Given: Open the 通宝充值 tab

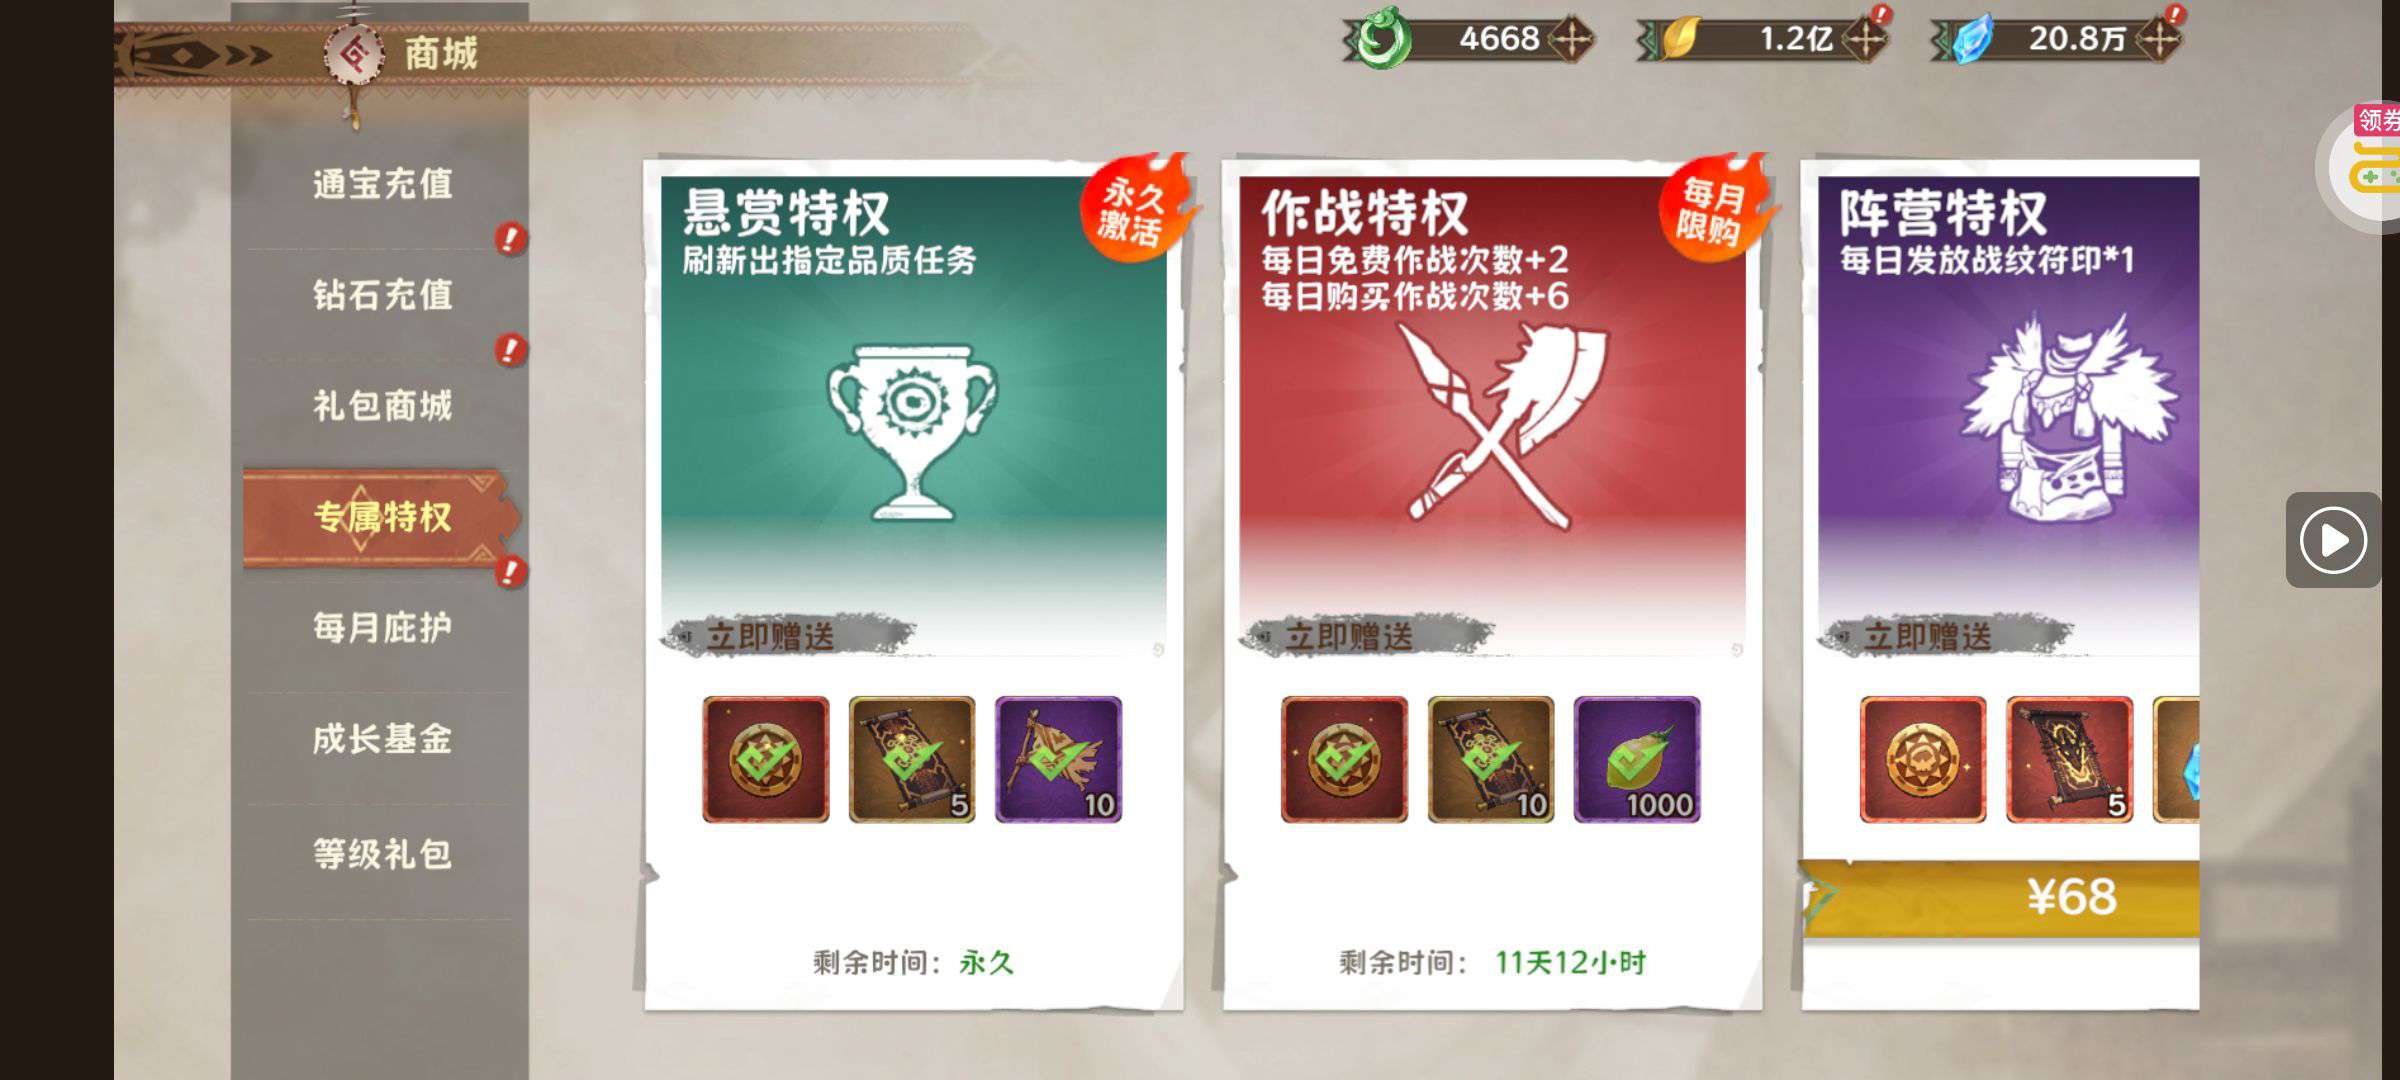Looking at the screenshot, I should coord(381,184).
